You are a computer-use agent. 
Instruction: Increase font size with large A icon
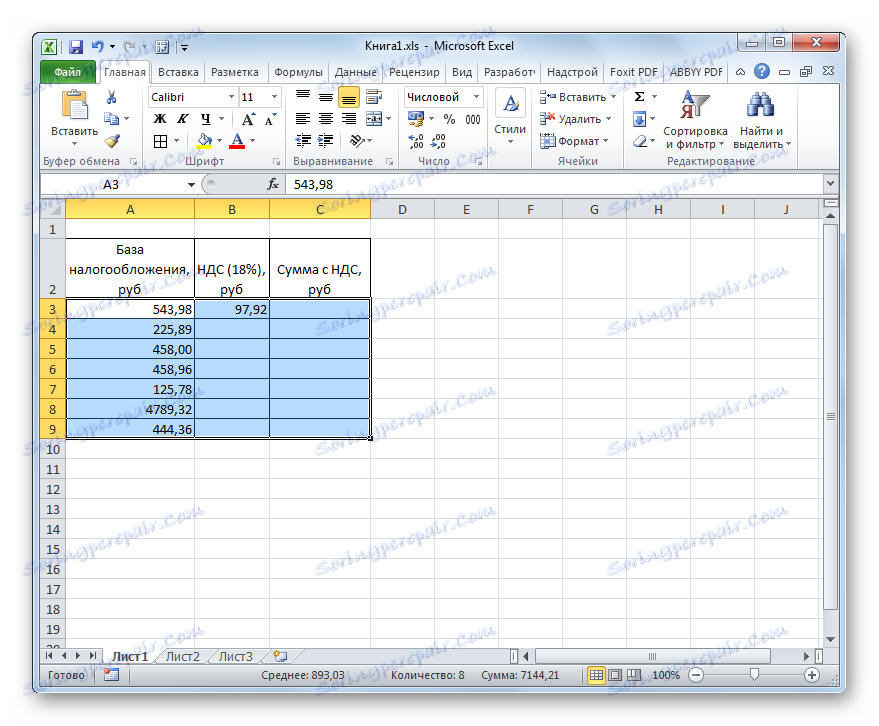248,119
